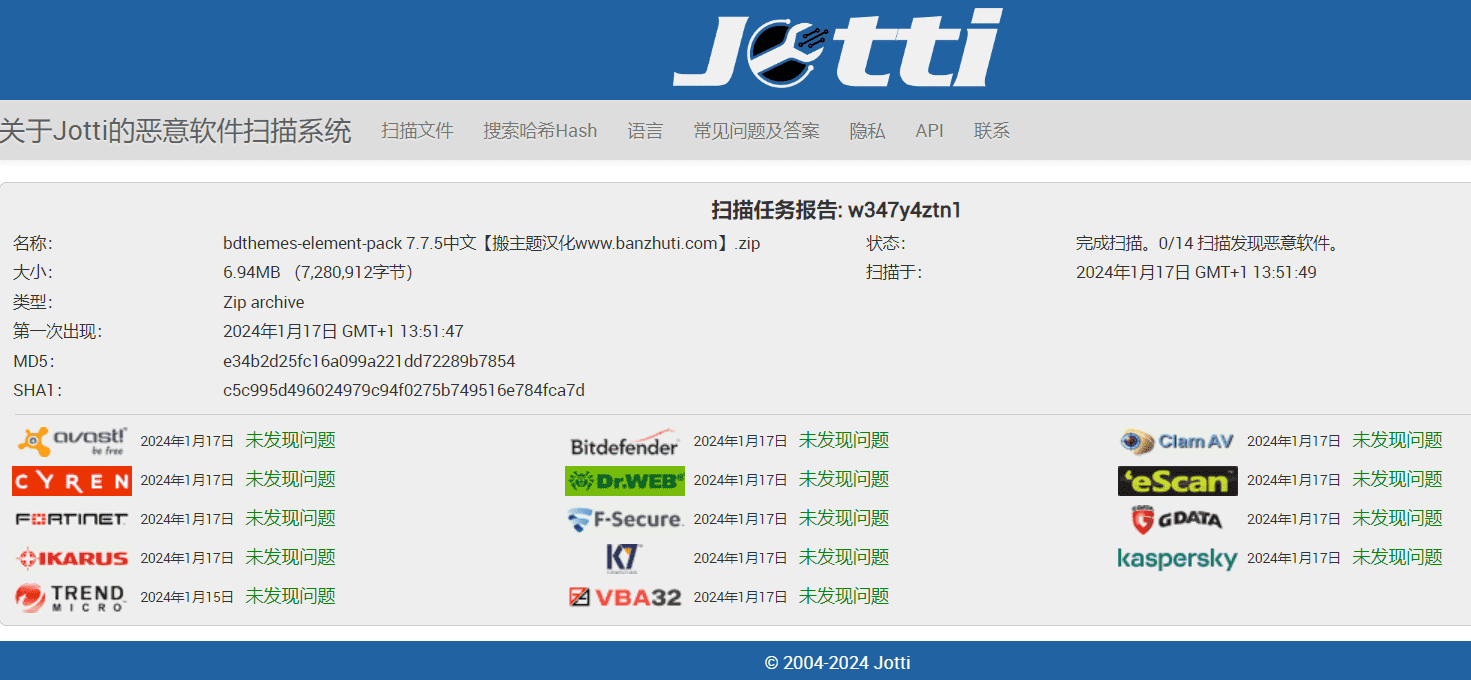Click Fortinet result 未发现问题

[x=290, y=518]
